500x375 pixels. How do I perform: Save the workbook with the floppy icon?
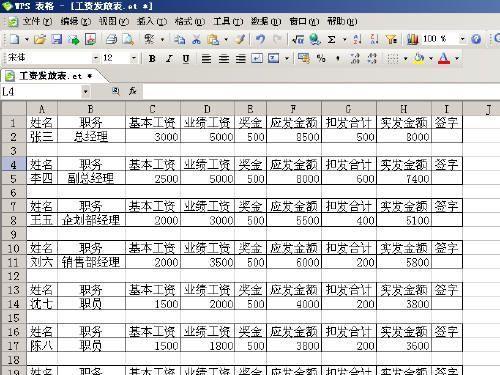[x=56, y=39]
